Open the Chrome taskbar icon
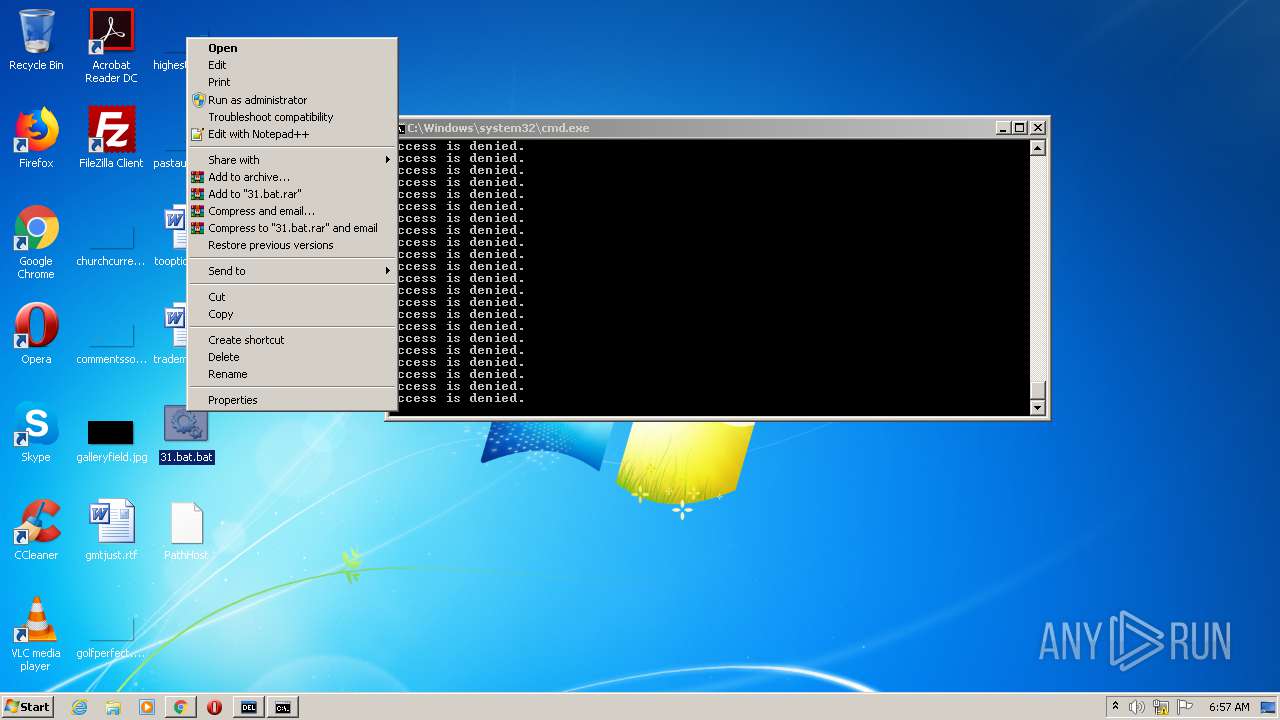This screenshot has width=1280, height=720. click(180, 707)
